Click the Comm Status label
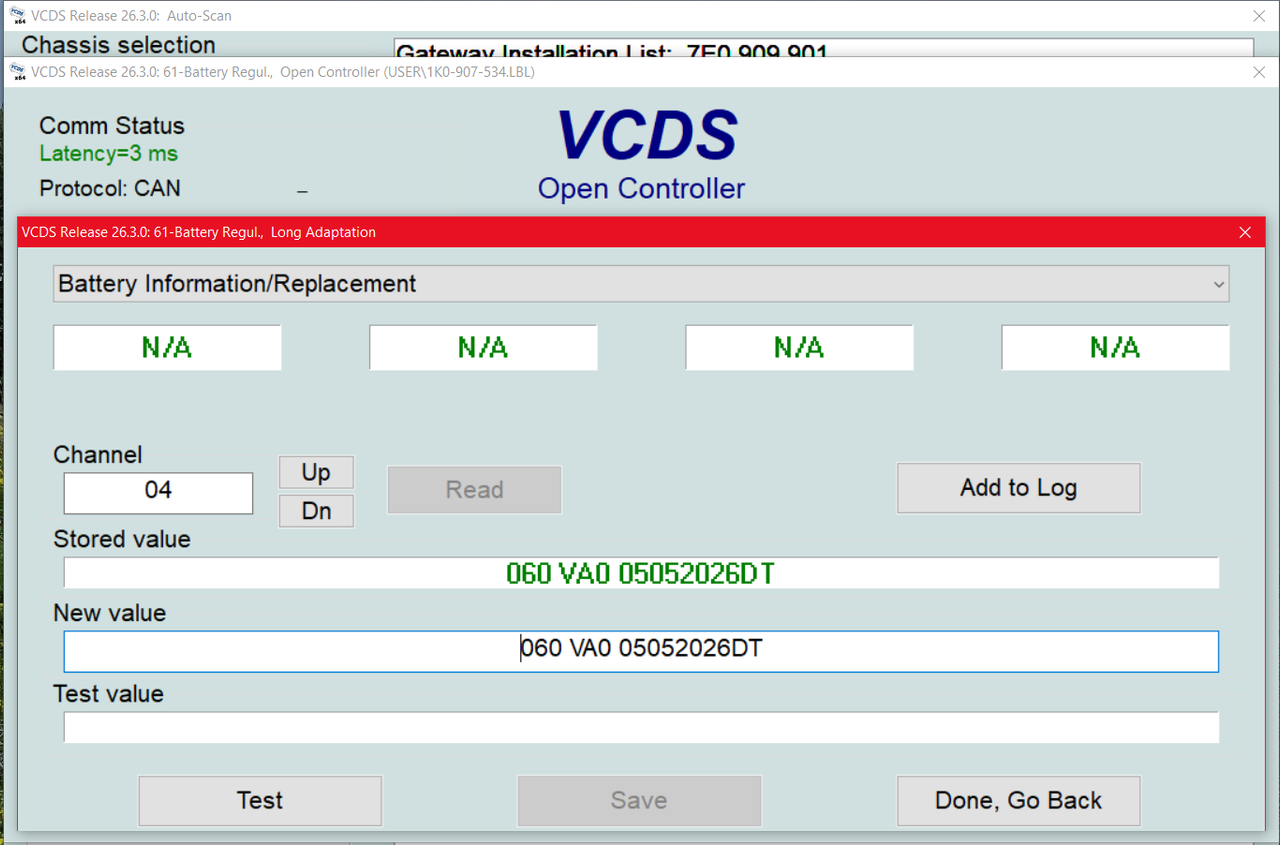 112,126
